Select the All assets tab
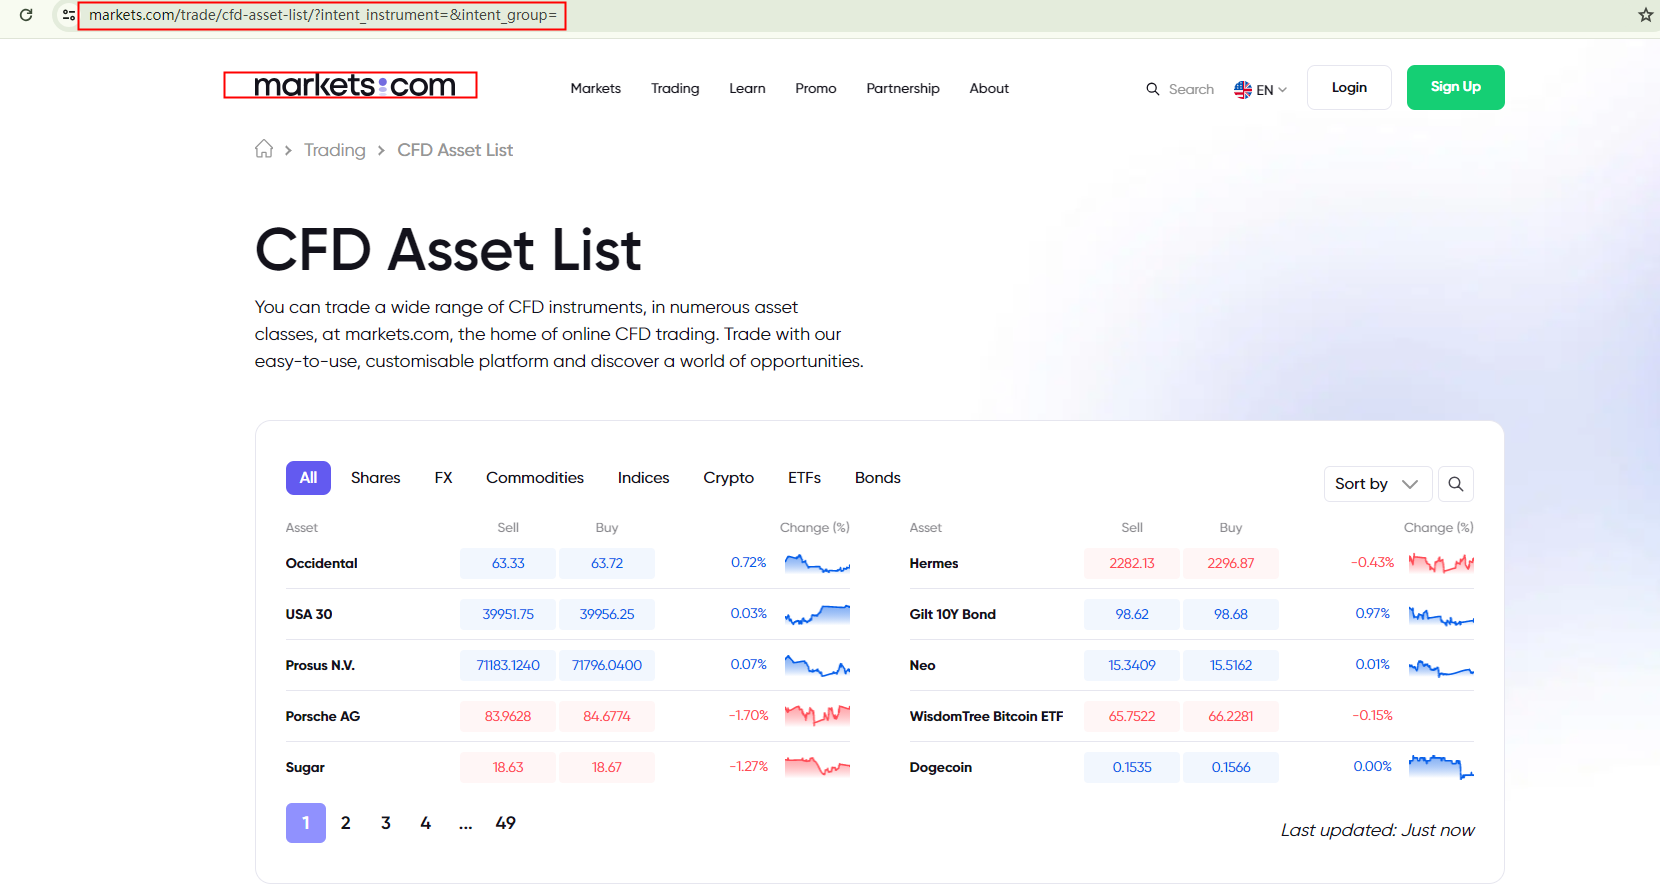Image resolution: width=1660 pixels, height=885 pixels. (308, 478)
